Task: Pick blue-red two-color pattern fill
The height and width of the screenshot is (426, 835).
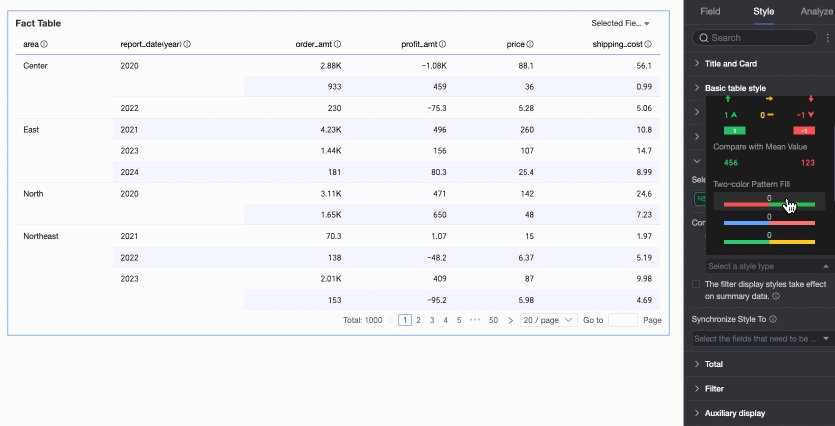Action: [769, 220]
